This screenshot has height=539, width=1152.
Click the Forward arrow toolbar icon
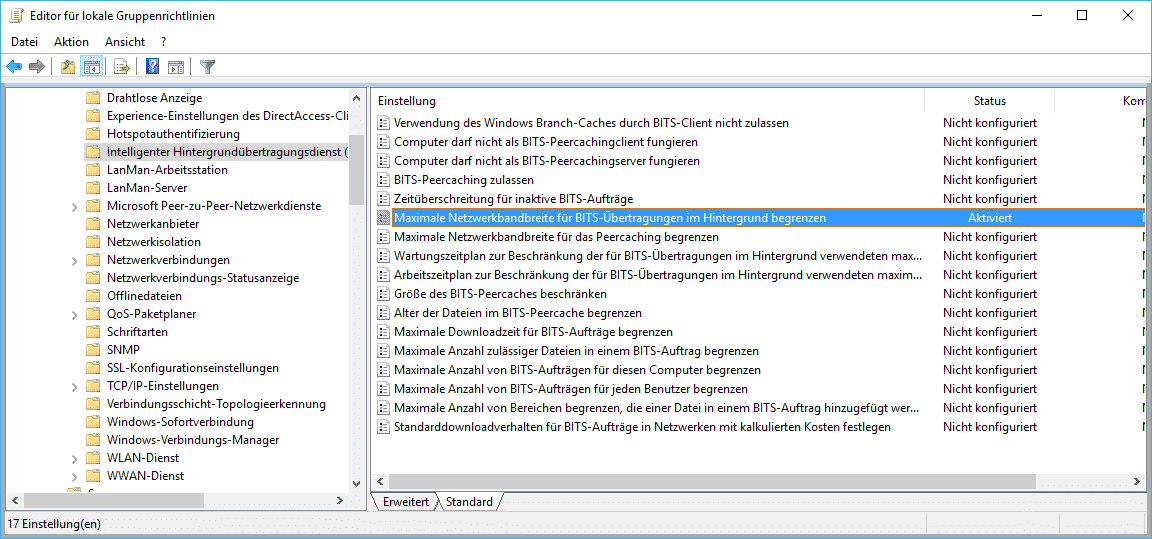coord(37,67)
